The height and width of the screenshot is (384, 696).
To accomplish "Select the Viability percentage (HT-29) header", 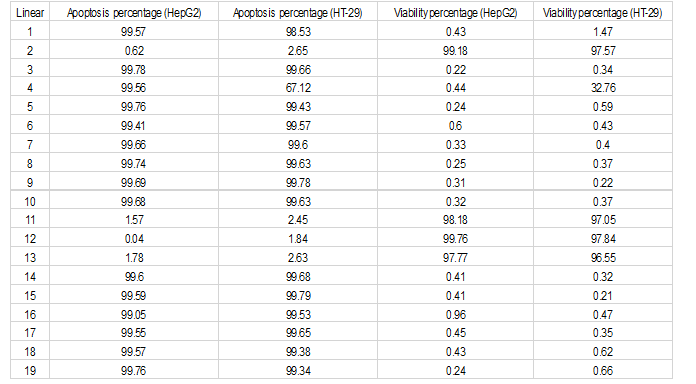I will (x=603, y=12).
